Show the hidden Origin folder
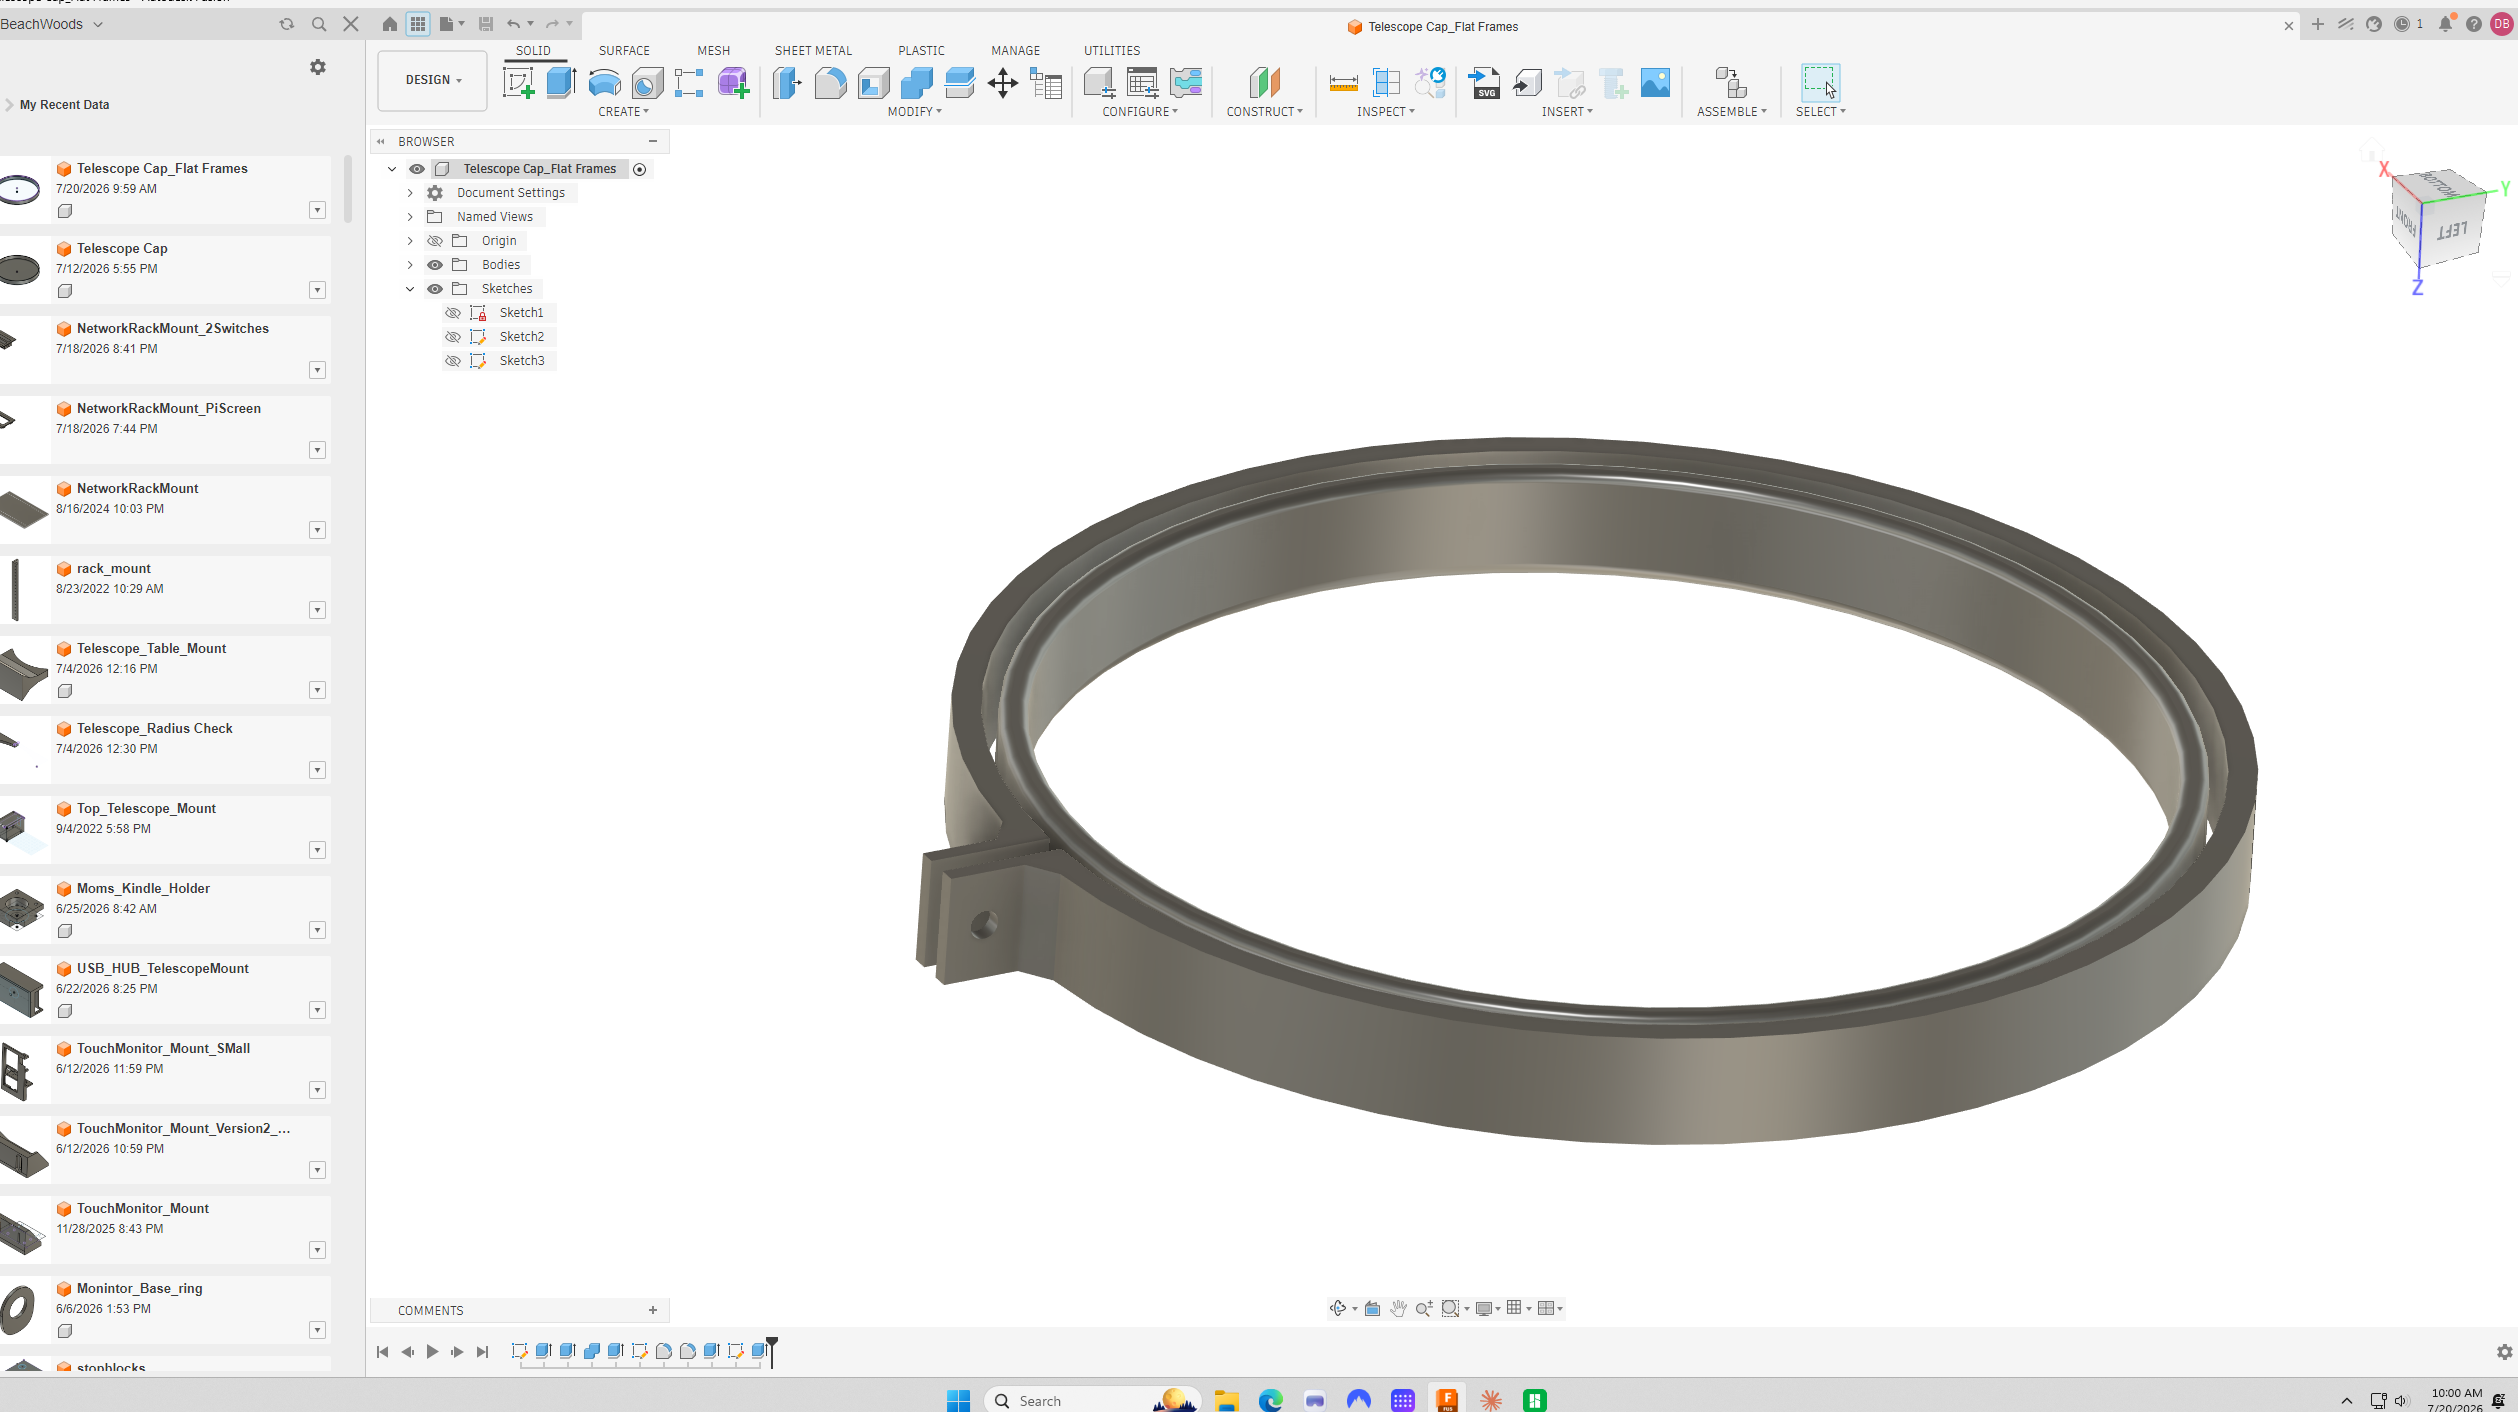The width and height of the screenshot is (2518, 1412). pyautogui.click(x=435, y=241)
